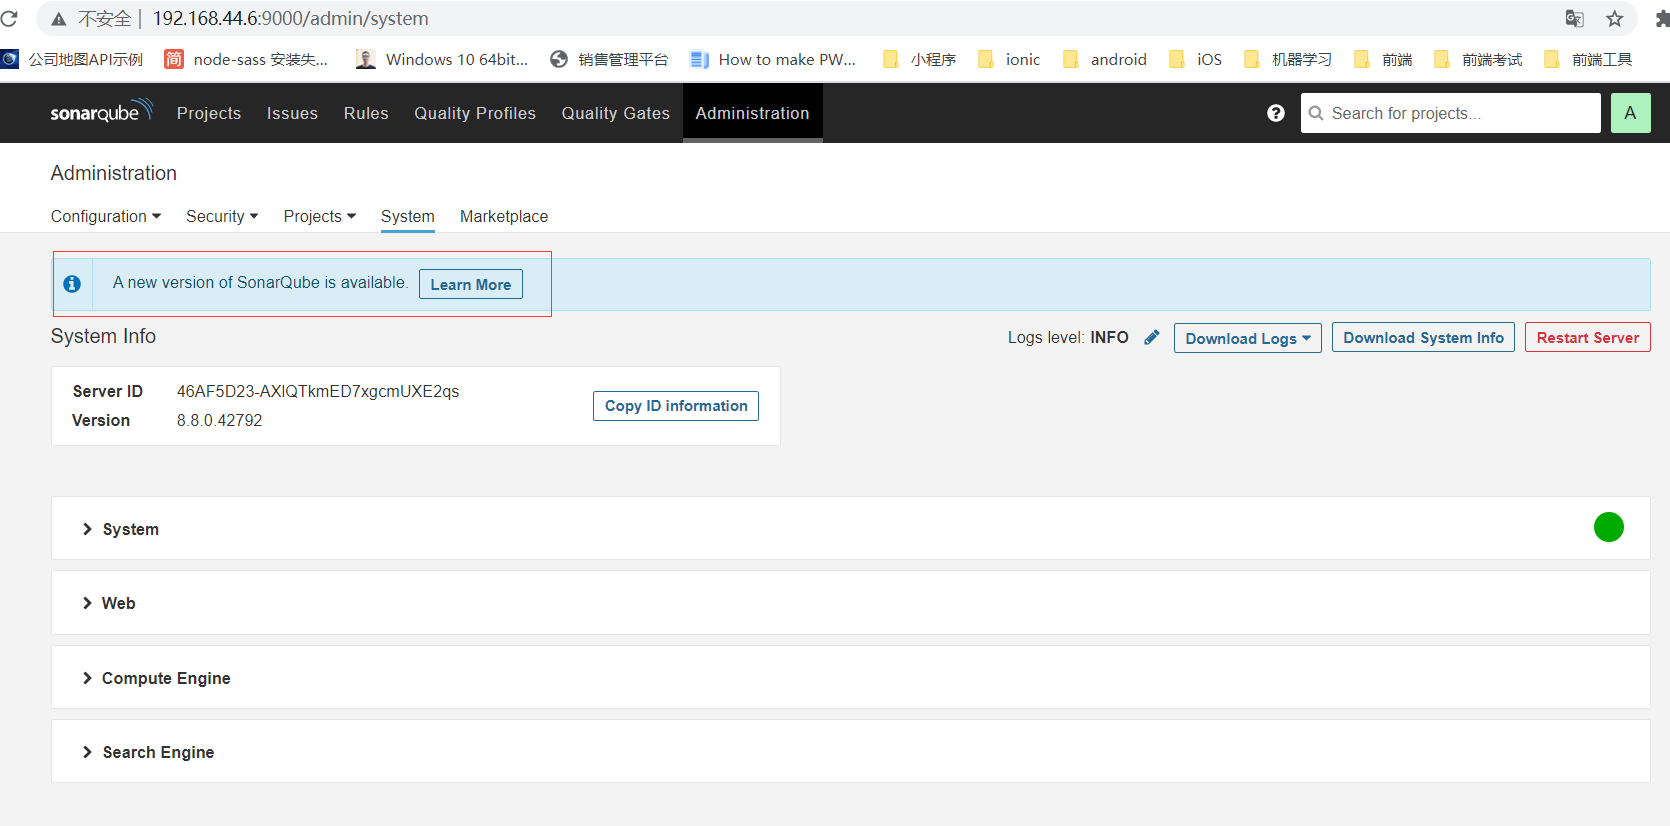Open the user avatar A menu
The width and height of the screenshot is (1670, 826).
coord(1630,113)
